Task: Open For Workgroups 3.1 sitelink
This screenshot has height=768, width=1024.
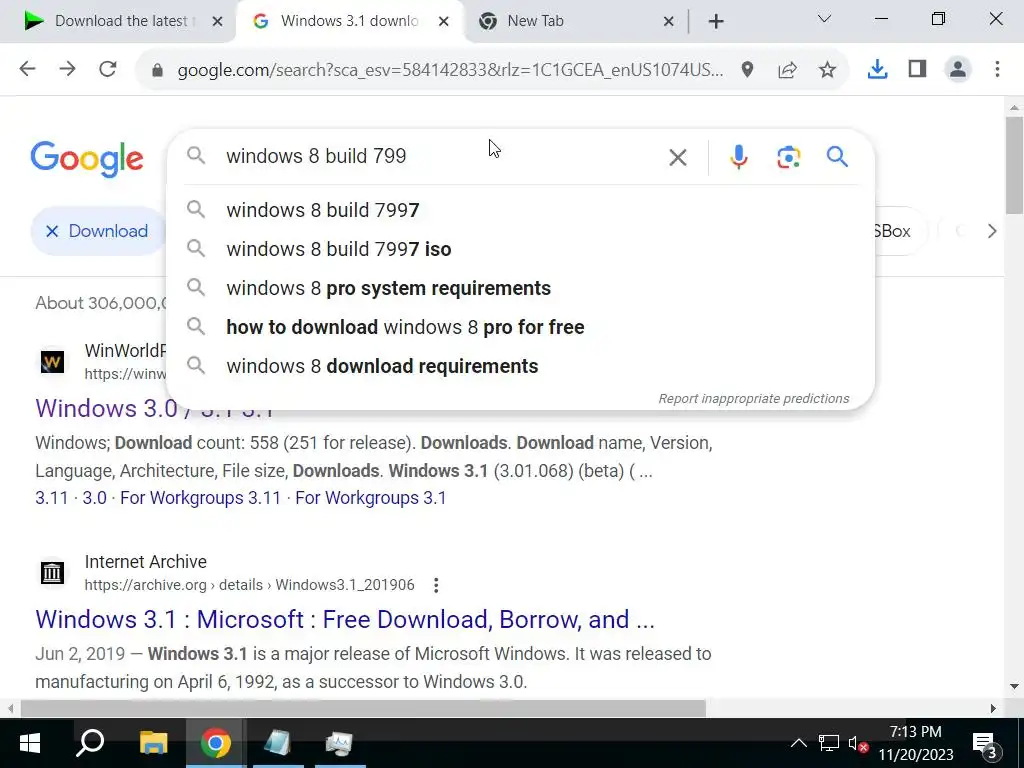Action: [x=371, y=498]
